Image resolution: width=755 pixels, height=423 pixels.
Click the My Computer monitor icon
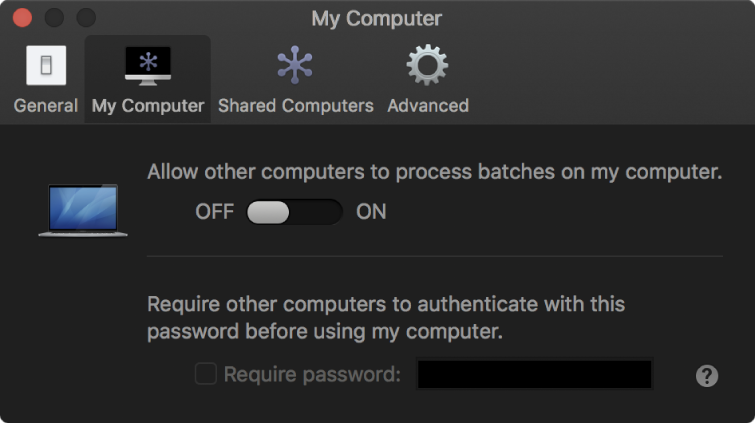click(148, 65)
